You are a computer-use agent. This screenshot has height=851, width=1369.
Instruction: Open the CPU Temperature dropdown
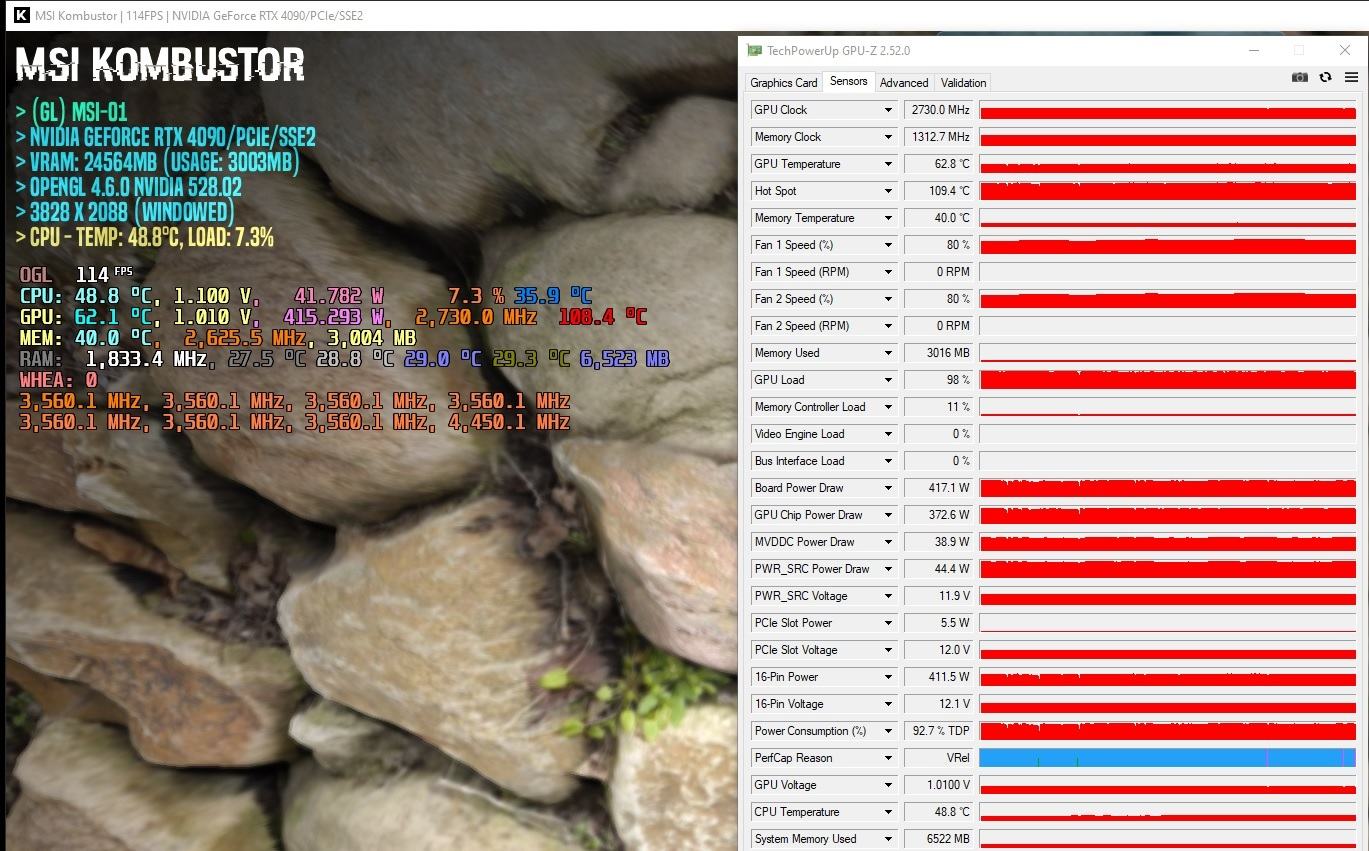tap(887, 812)
